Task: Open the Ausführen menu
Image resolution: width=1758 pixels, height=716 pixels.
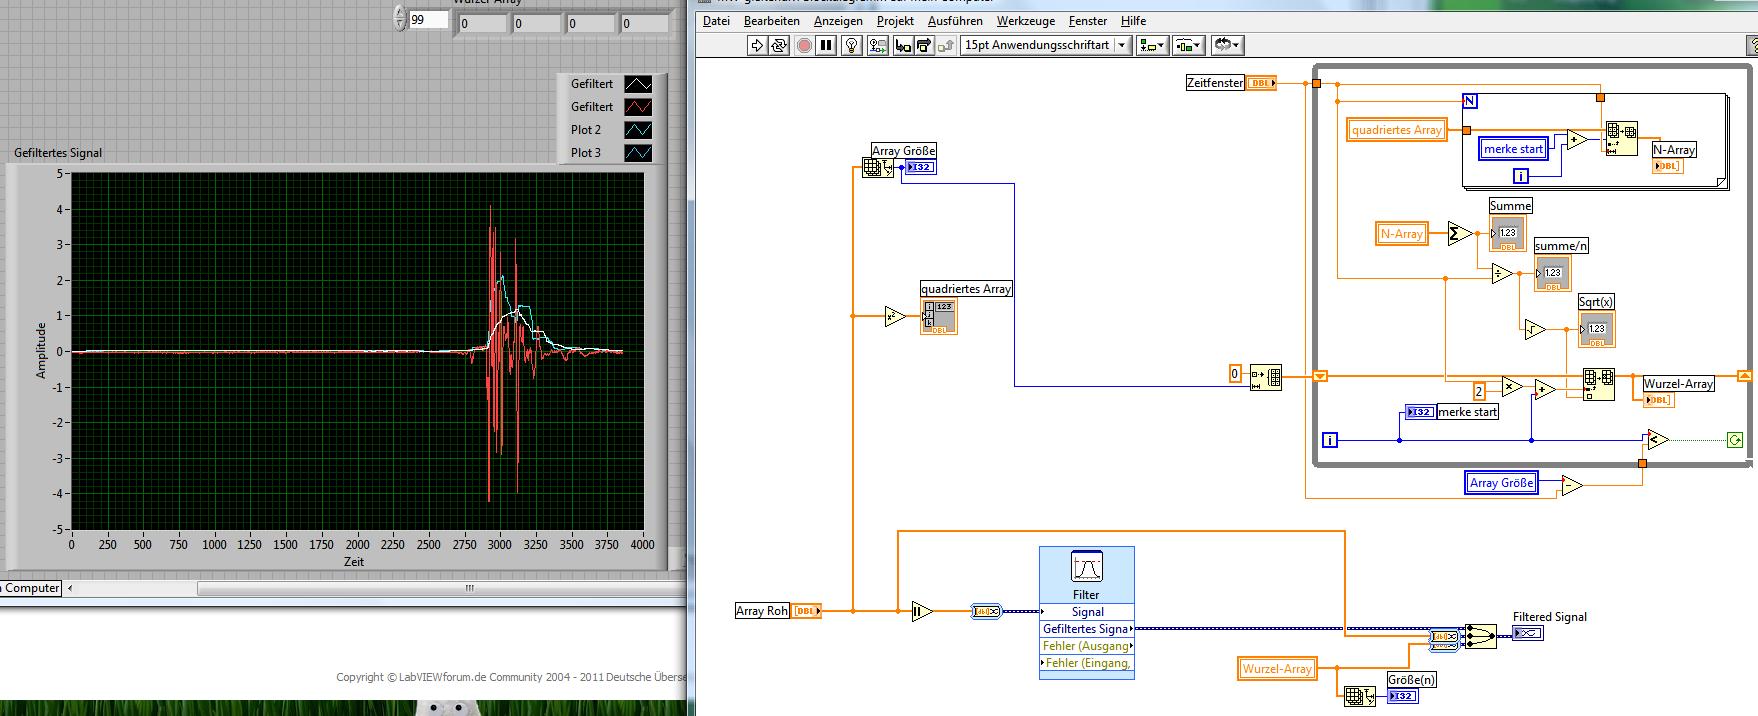Action: coord(955,21)
